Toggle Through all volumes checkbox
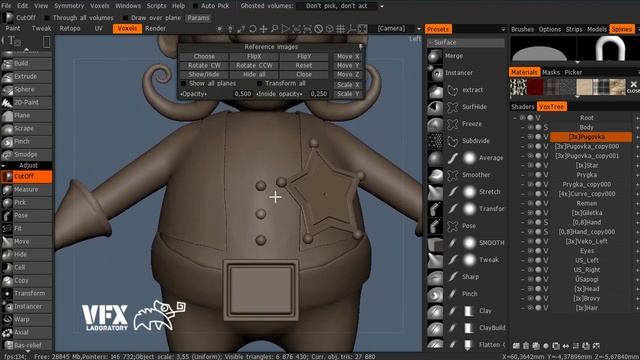Screen dimensions: 640x360 tap(47, 18)
